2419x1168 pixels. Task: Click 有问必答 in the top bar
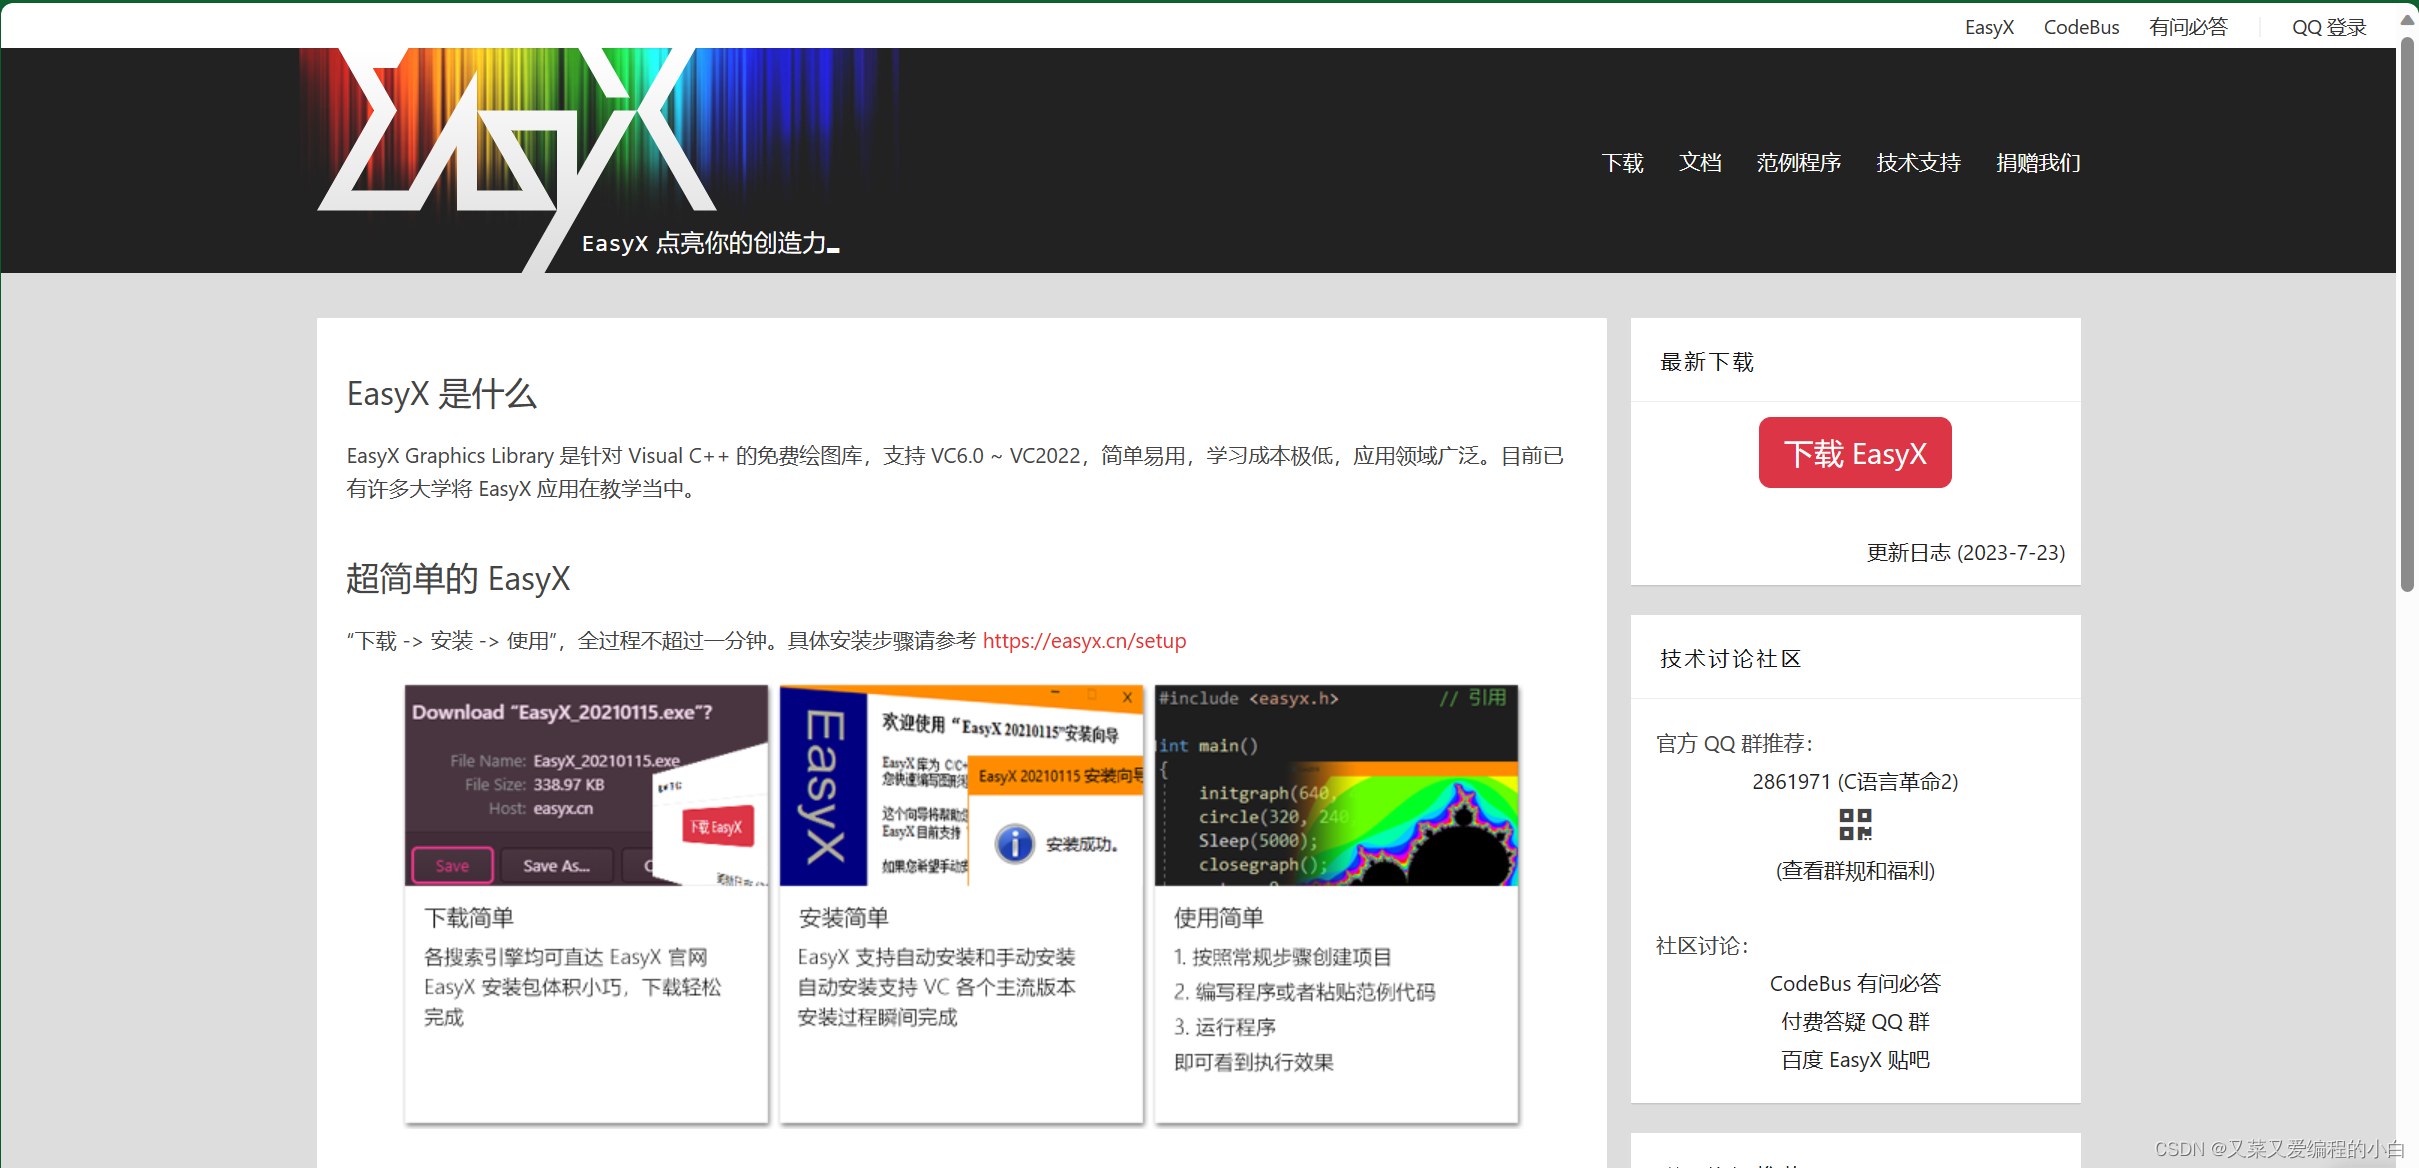(x=2187, y=27)
